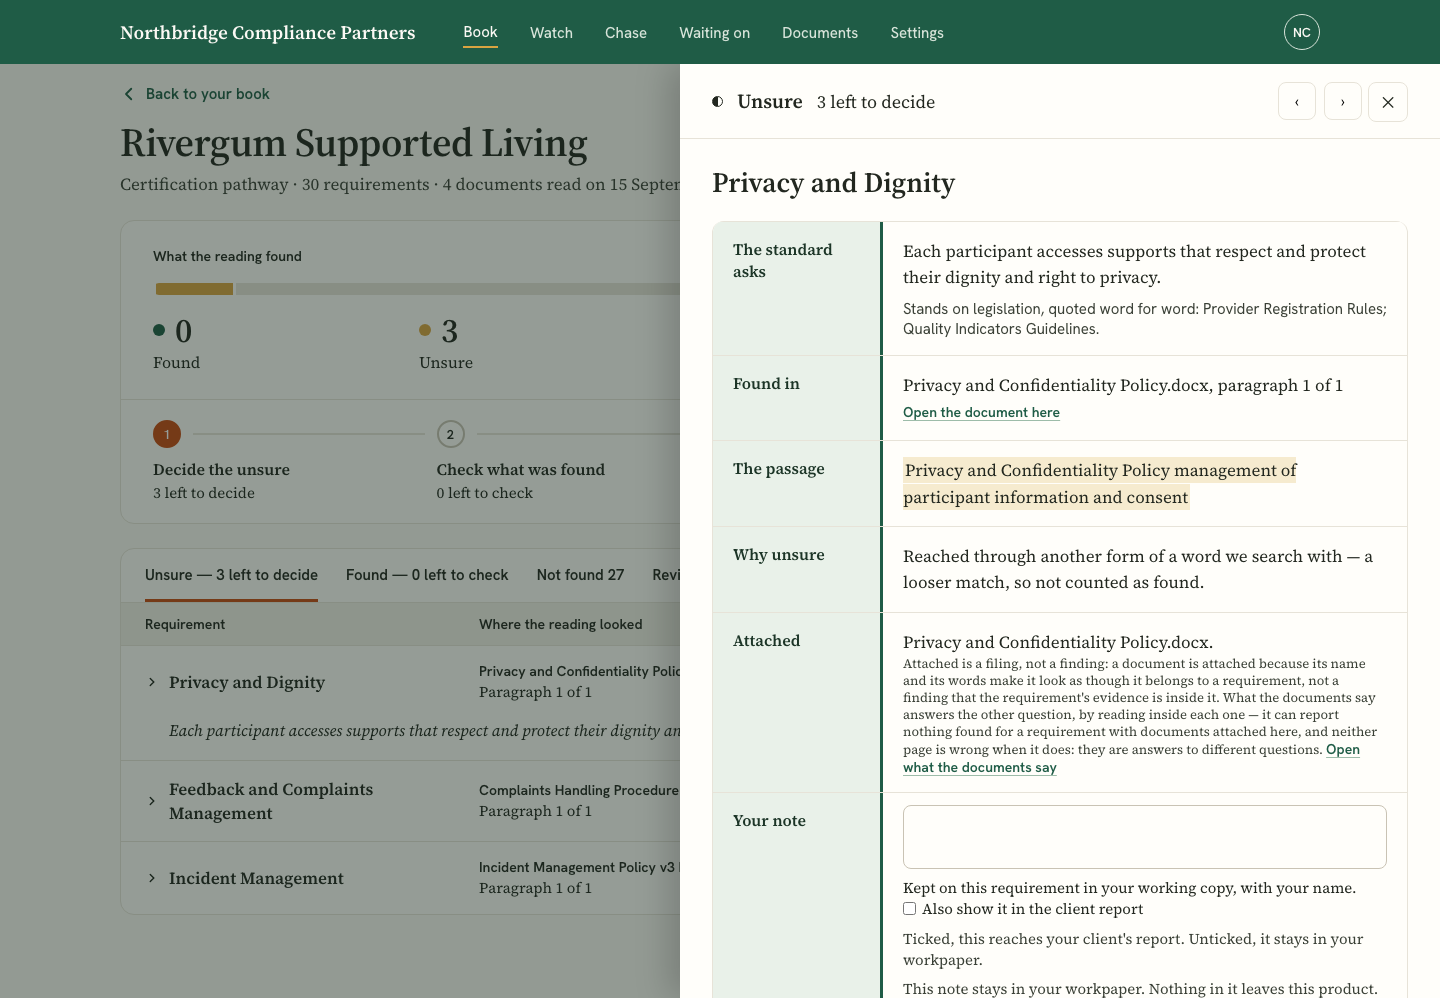Switch to 'Found — 0 left to check' tab
The width and height of the screenshot is (1440, 998).
pos(427,575)
